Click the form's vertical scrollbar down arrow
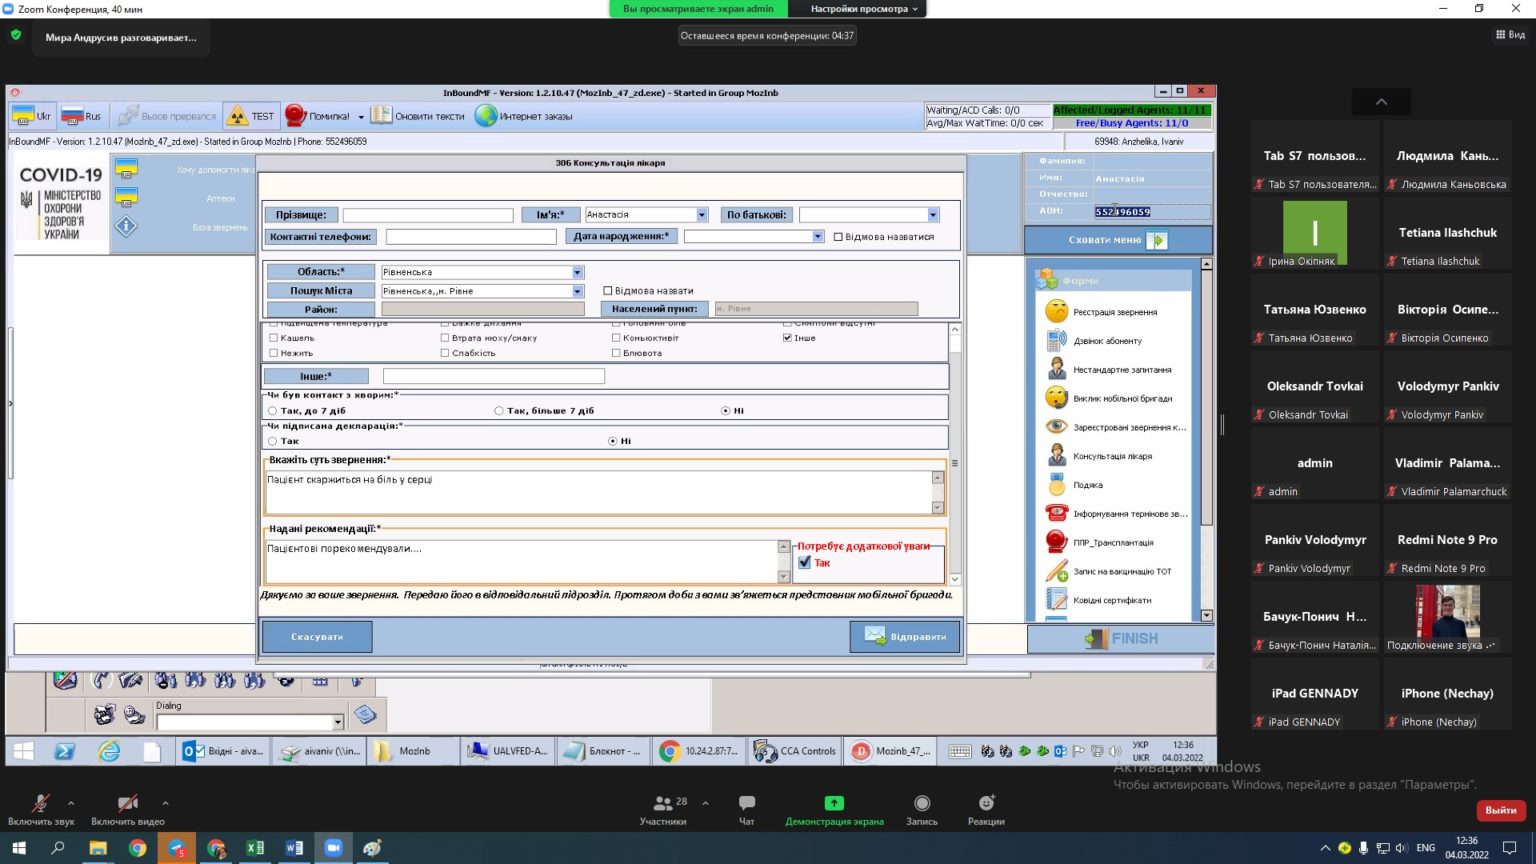 click(x=955, y=579)
